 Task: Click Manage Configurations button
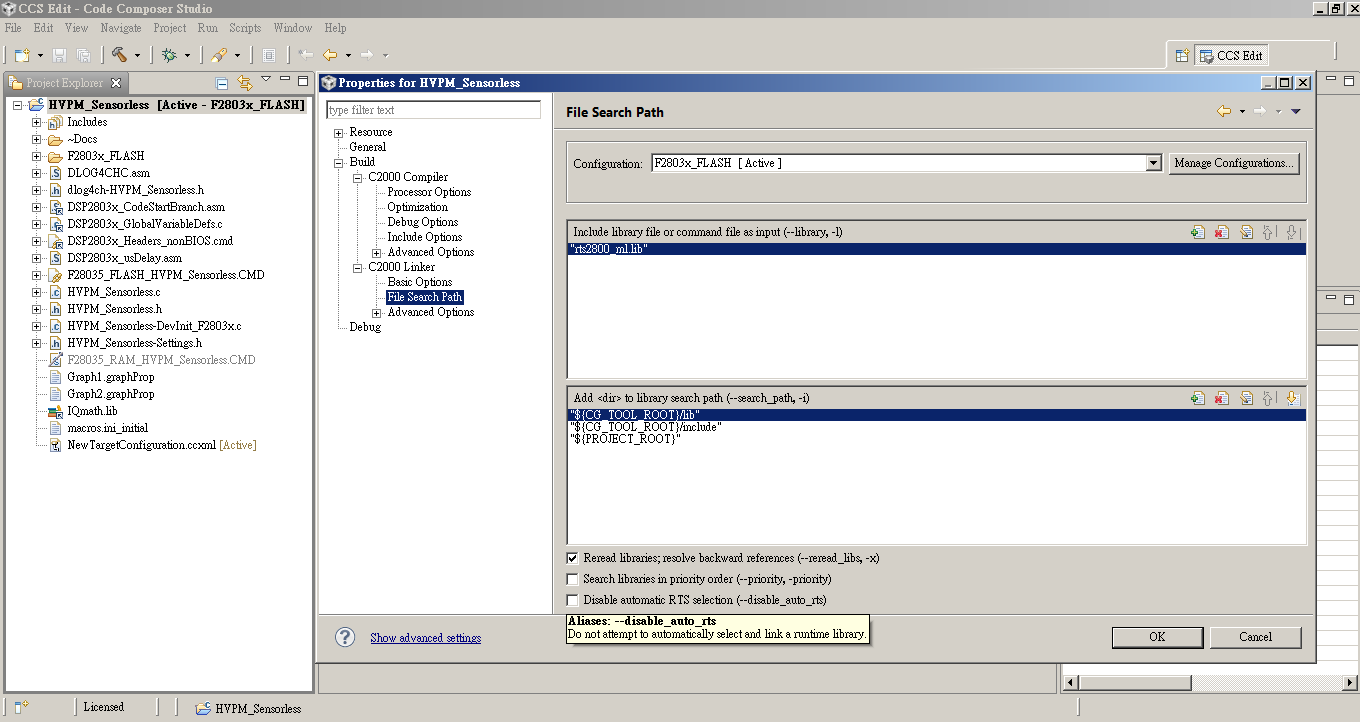click(1234, 163)
